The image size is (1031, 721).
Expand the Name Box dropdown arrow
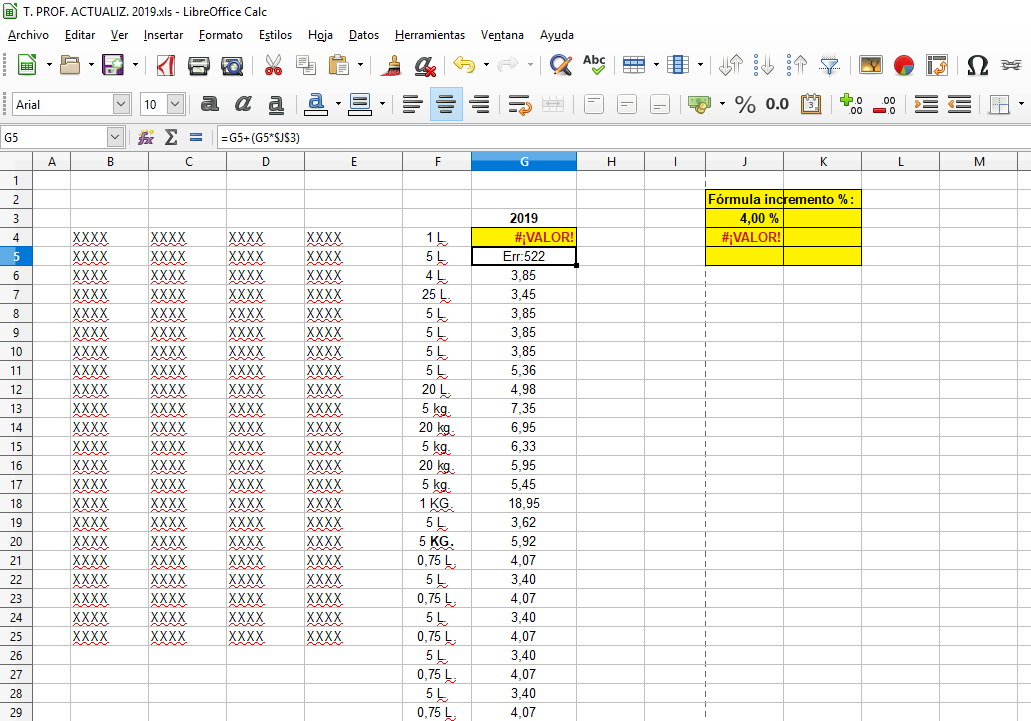point(115,137)
